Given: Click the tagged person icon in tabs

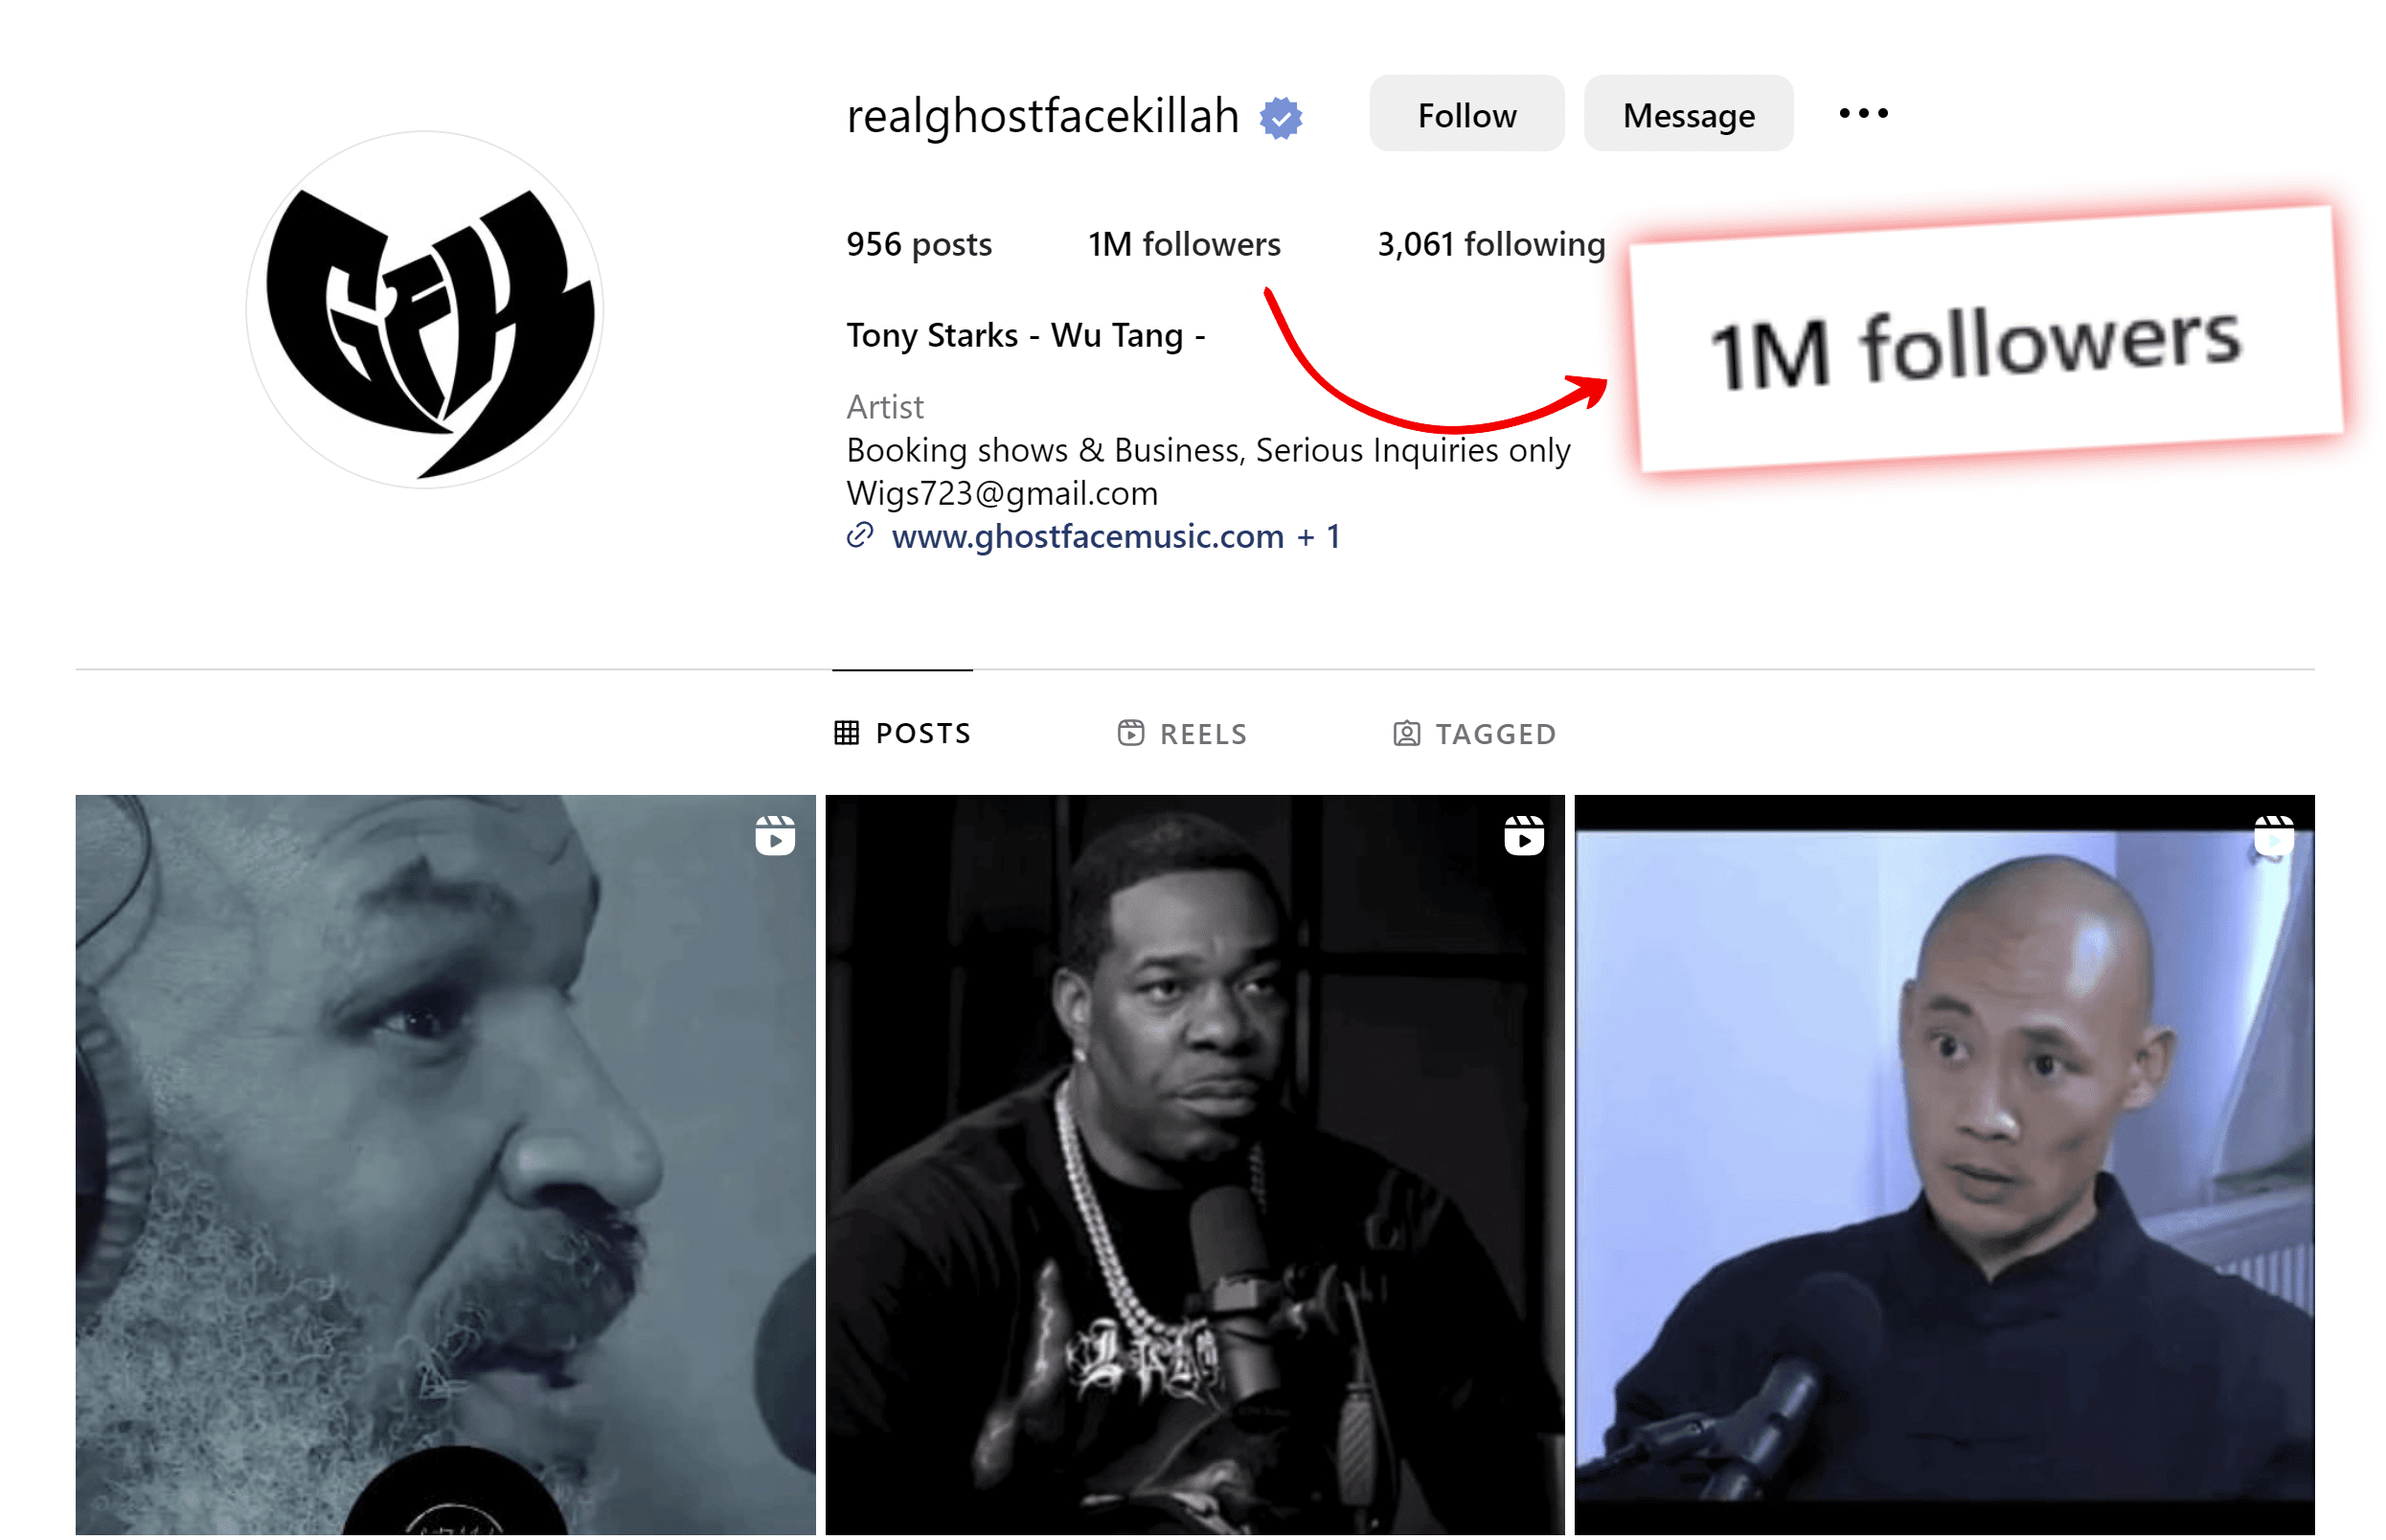Looking at the screenshot, I should point(1406,734).
